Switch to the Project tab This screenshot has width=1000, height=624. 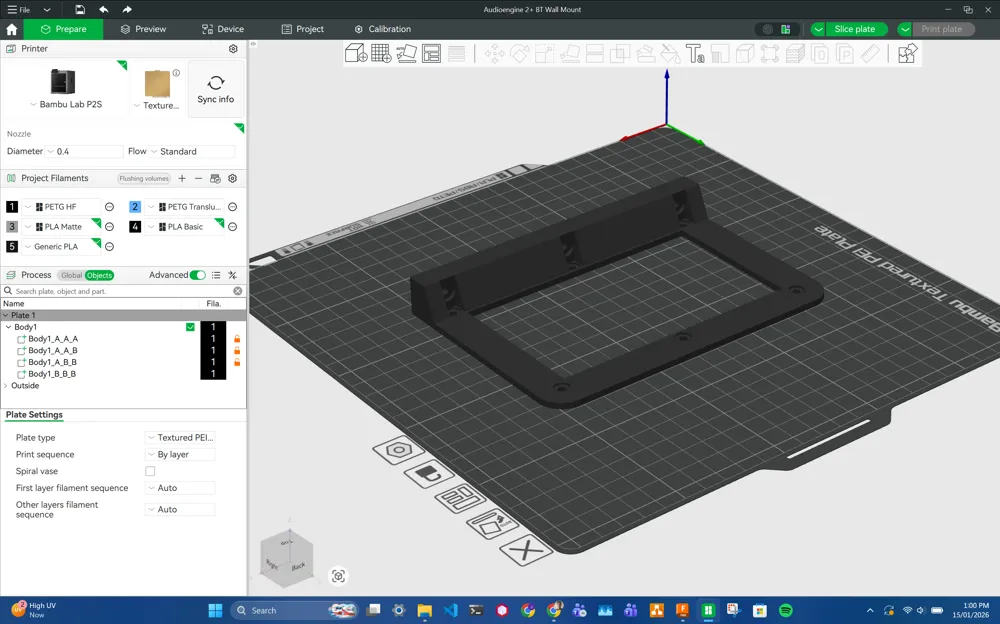point(303,29)
